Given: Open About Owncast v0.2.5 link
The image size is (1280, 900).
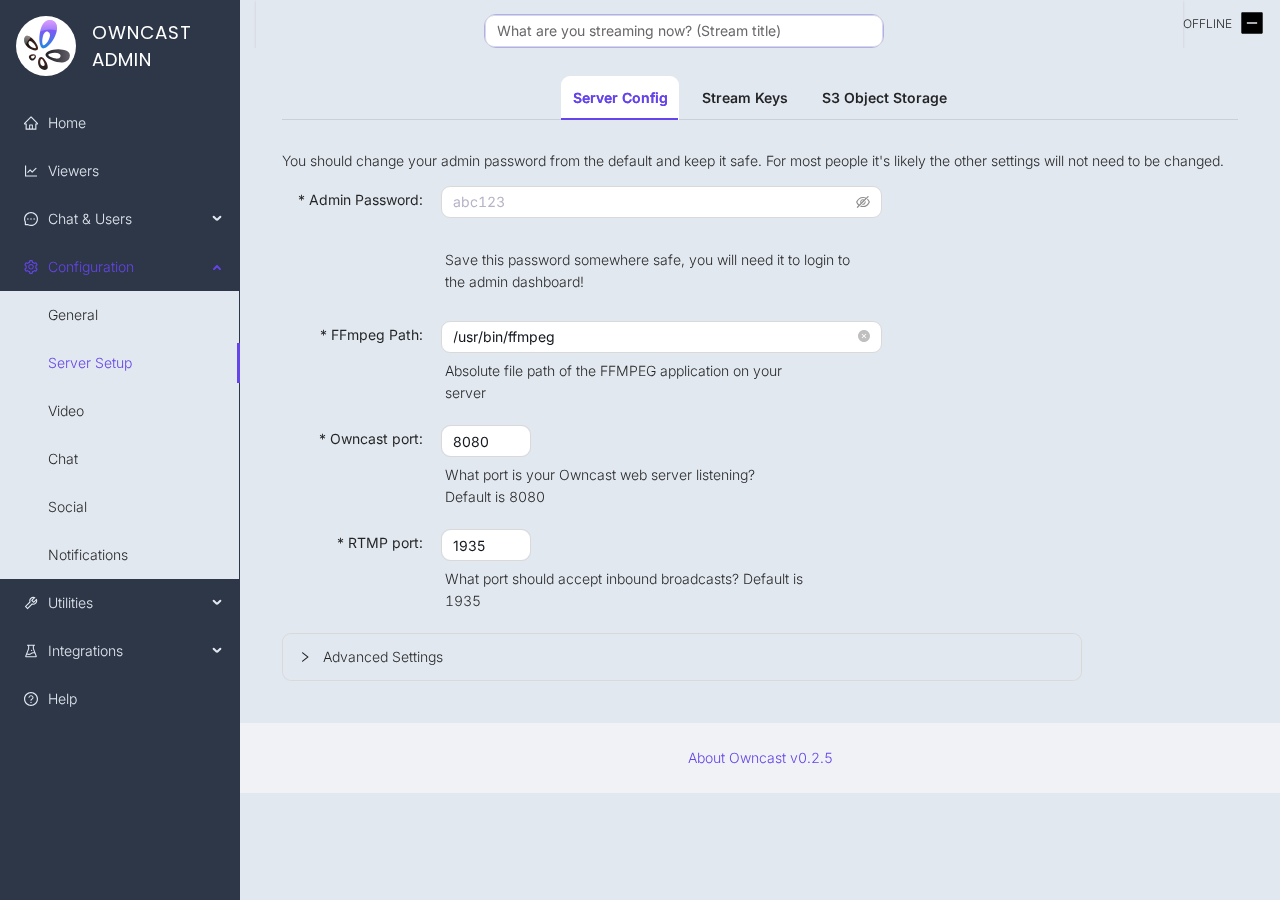Looking at the screenshot, I should click(760, 758).
